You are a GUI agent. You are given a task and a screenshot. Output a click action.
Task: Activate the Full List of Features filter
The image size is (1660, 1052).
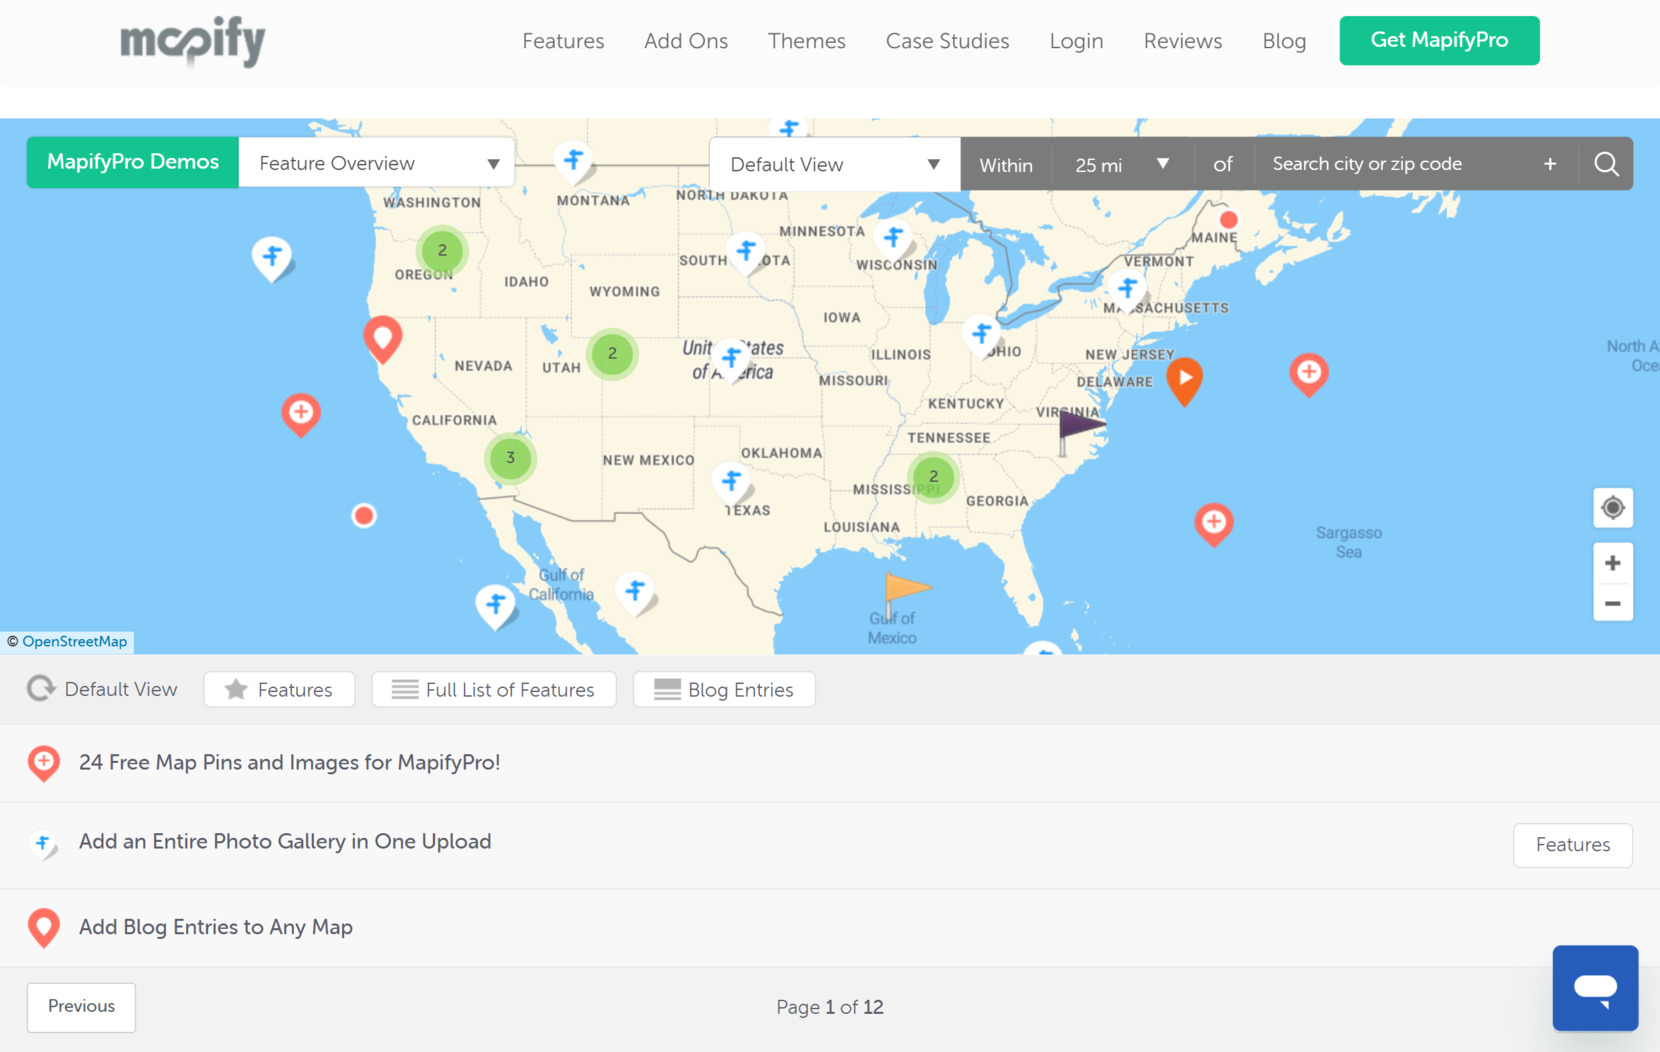[x=493, y=689]
